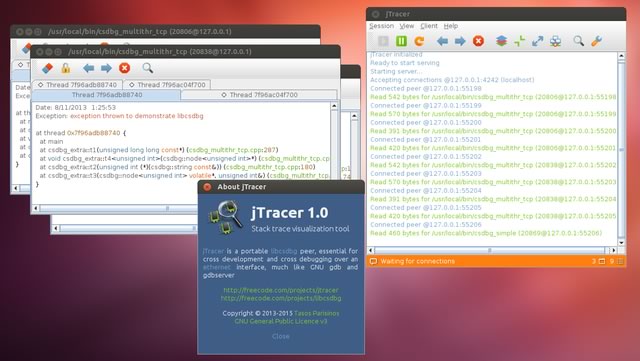
Task: Click the green collapse-arrows icon in jTracer
Action: (x=519, y=41)
